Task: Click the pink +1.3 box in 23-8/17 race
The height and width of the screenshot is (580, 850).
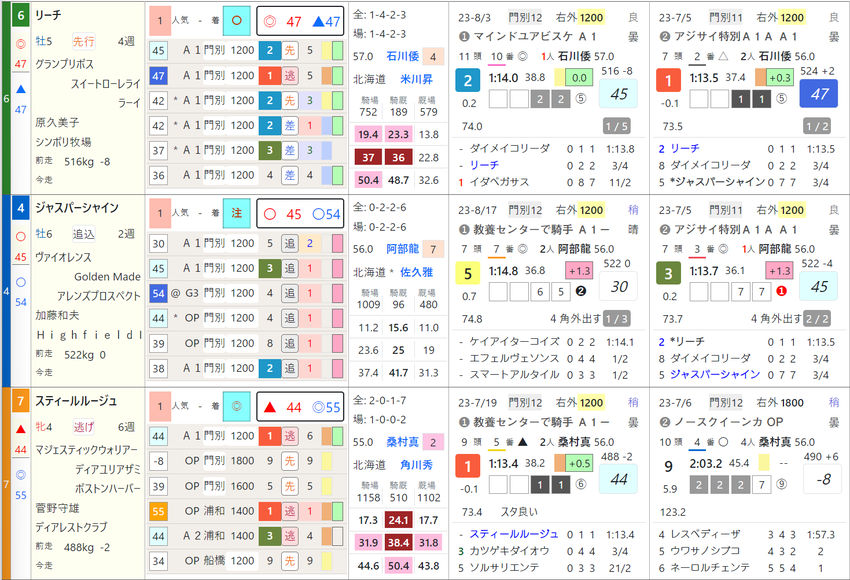Action: pyautogui.click(x=579, y=270)
